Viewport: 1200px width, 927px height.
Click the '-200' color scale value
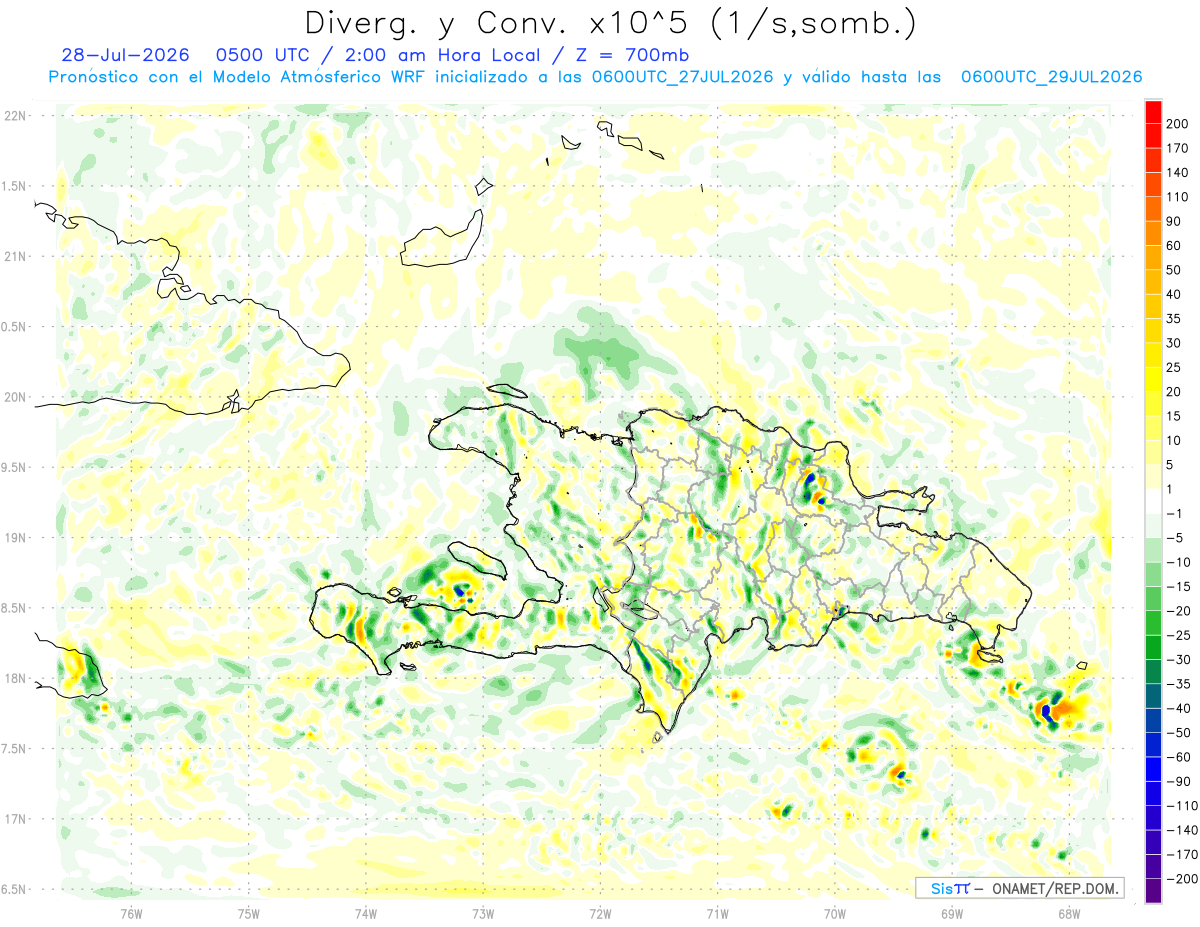coord(1184,879)
